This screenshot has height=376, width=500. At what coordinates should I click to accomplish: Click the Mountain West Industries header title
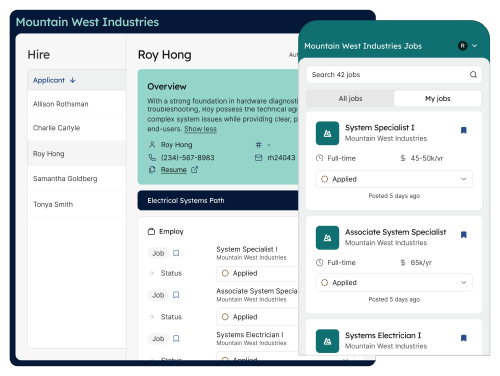click(87, 22)
